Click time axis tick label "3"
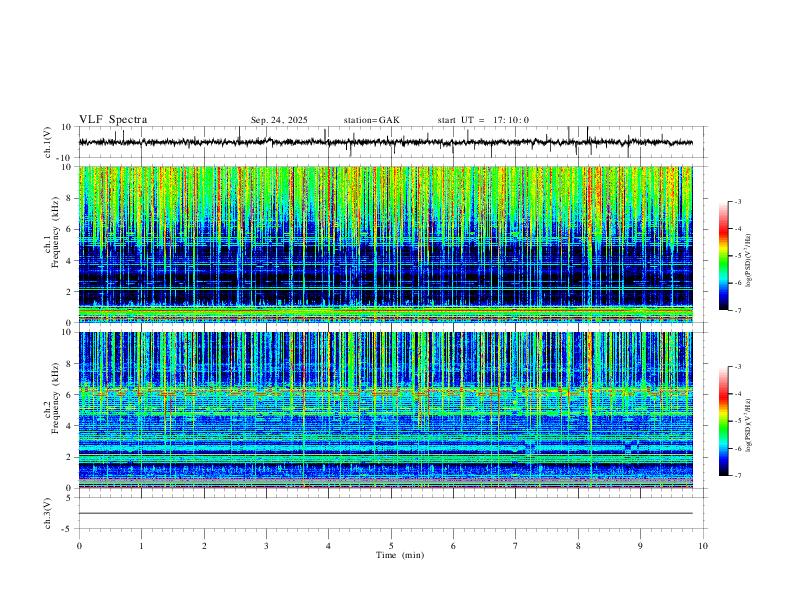 [x=266, y=546]
